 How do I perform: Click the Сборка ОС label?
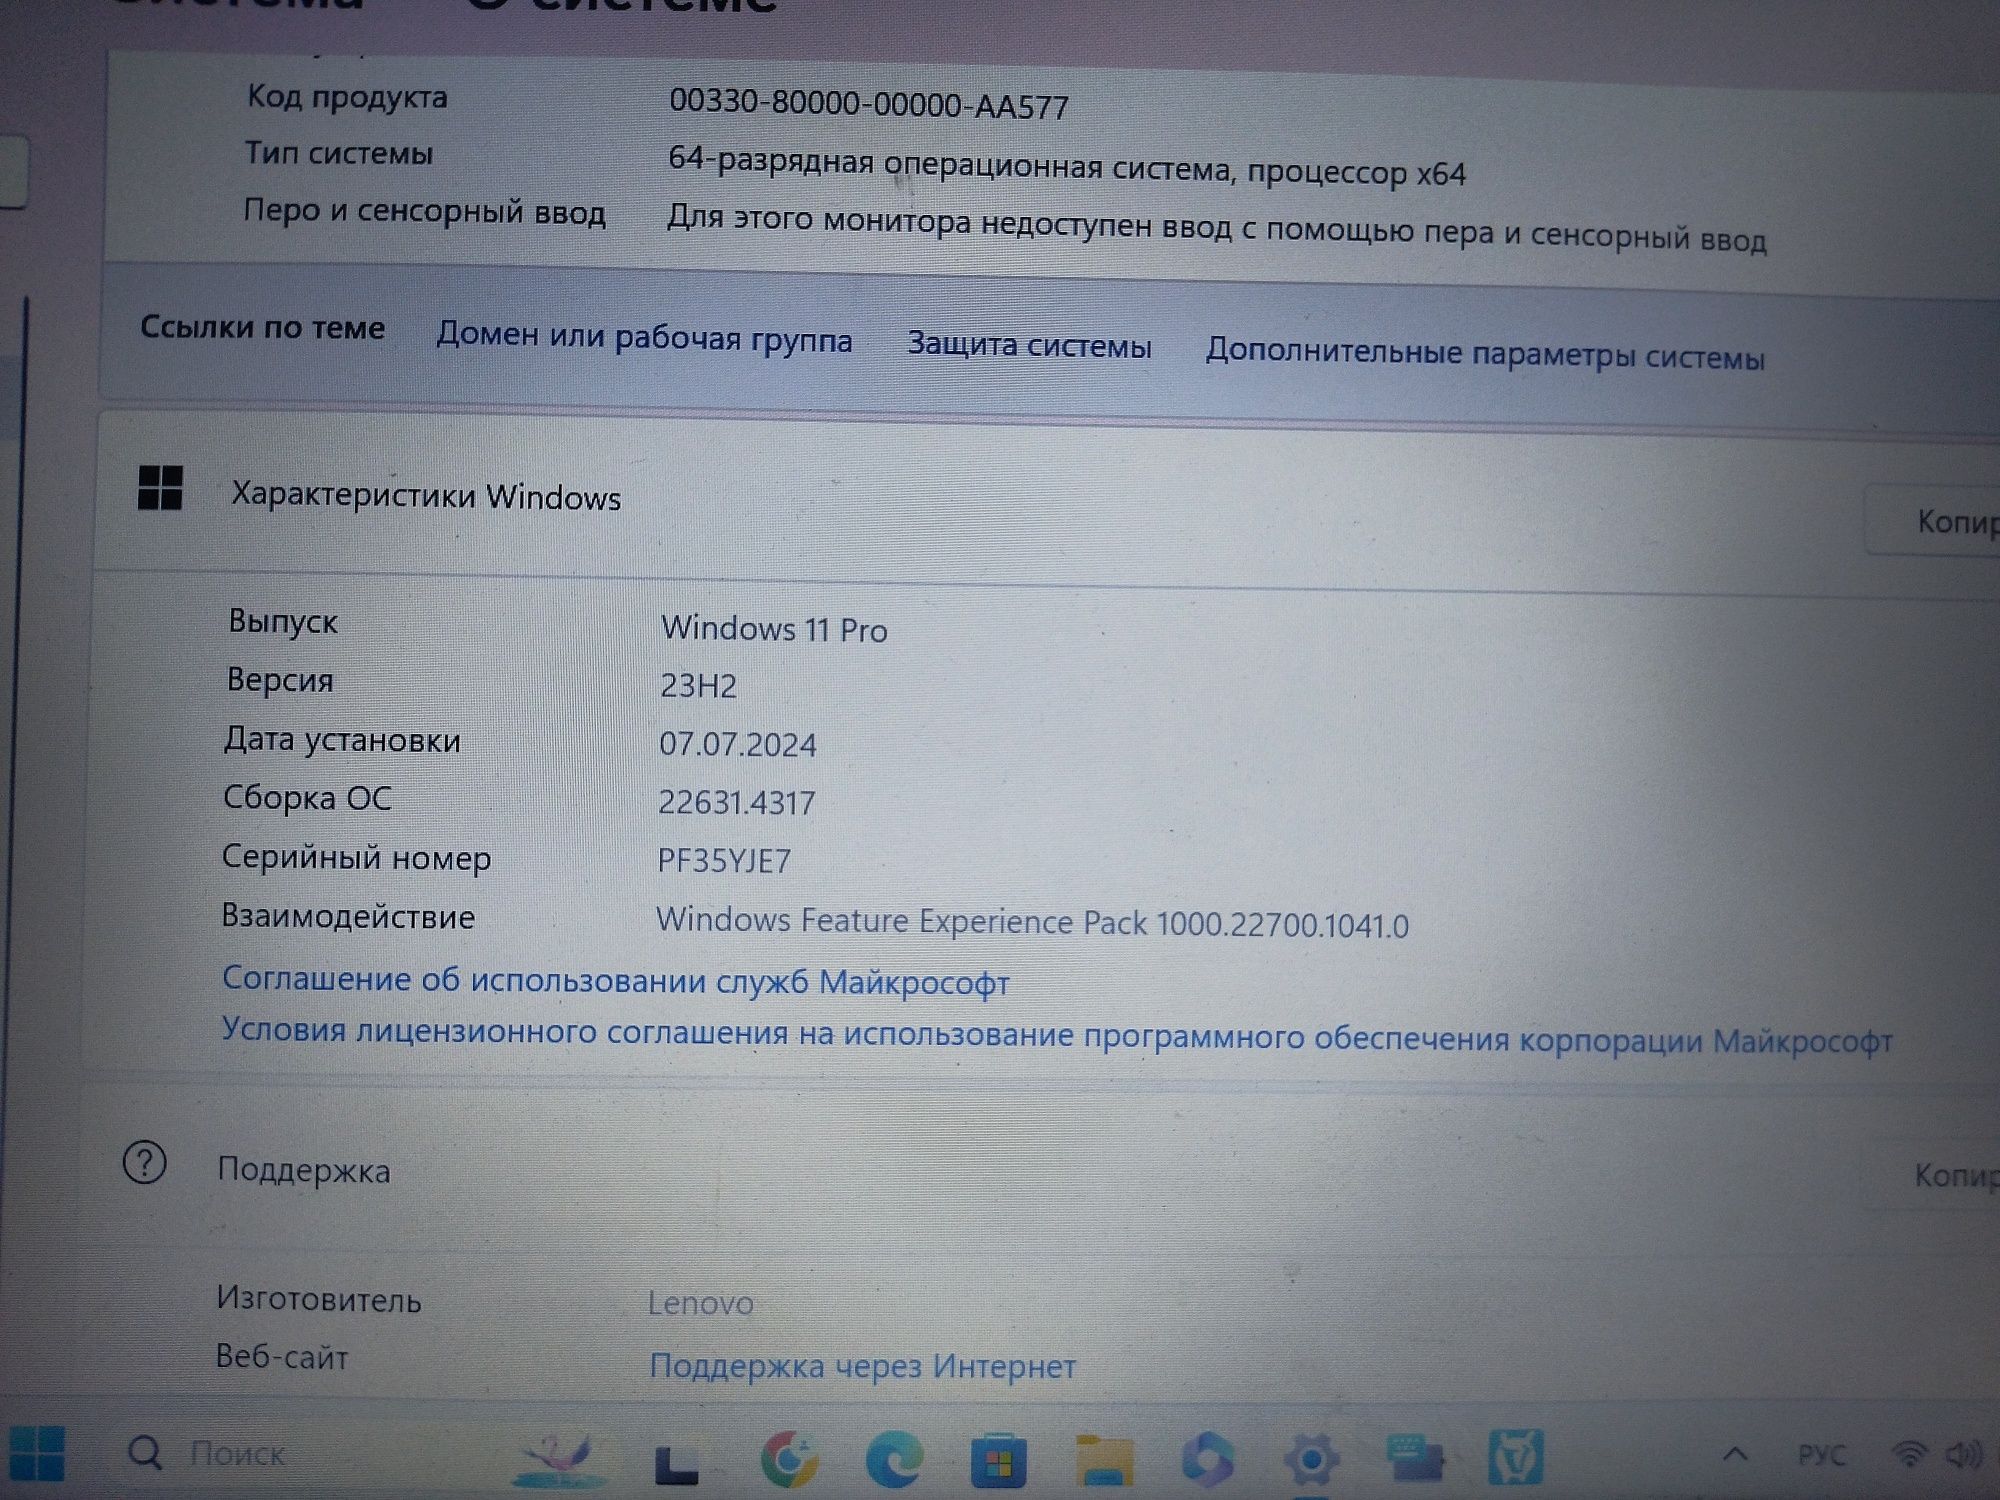(x=307, y=798)
